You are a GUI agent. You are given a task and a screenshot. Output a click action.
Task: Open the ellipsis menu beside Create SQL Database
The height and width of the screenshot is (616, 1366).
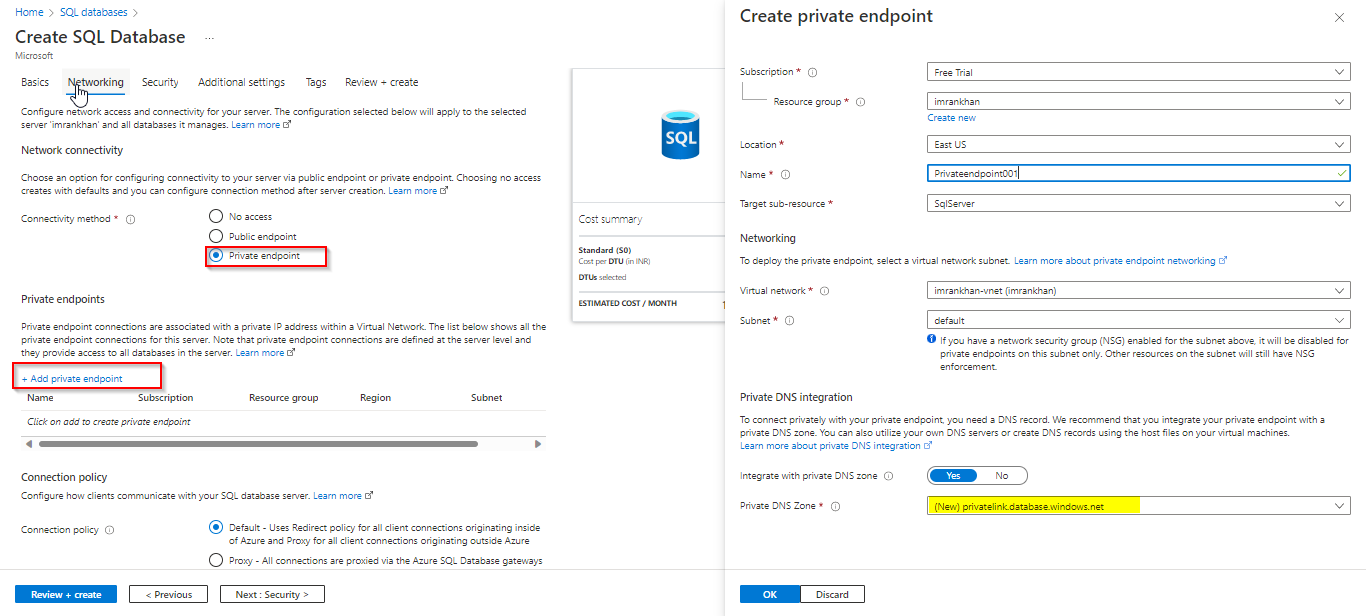(x=209, y=37)
